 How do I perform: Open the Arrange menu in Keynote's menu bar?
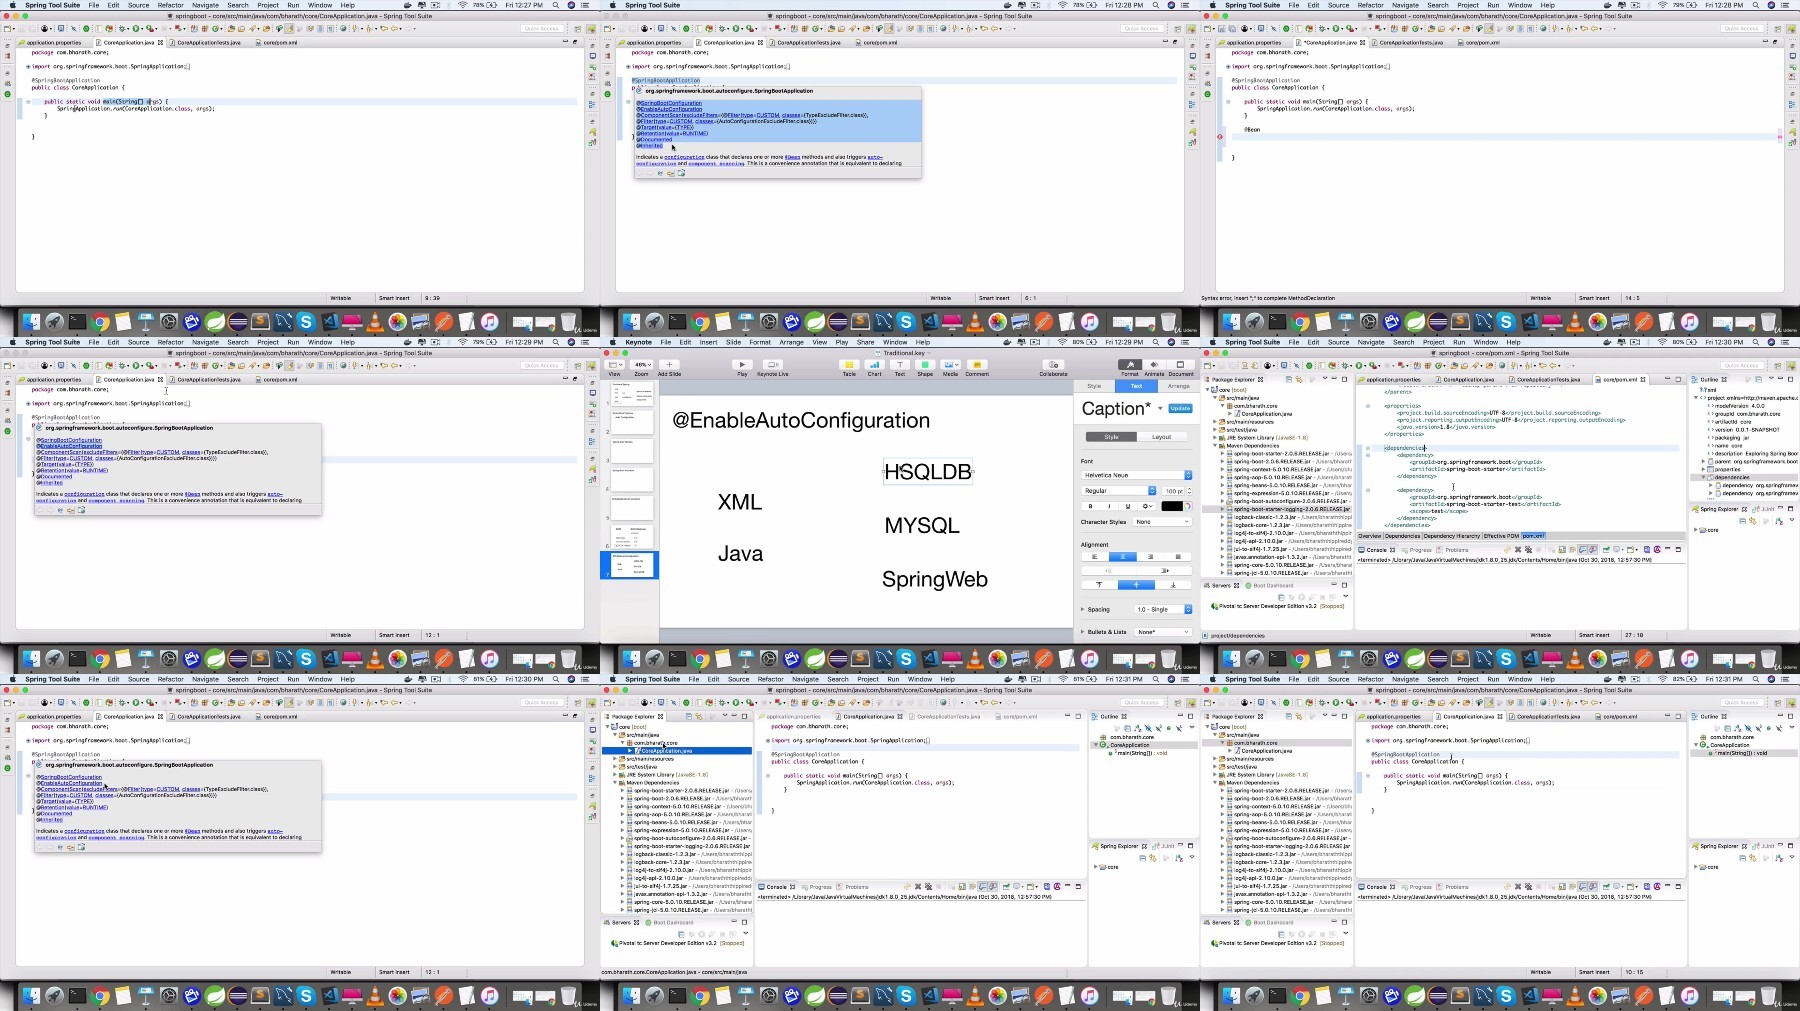click(x=791, y=342)
